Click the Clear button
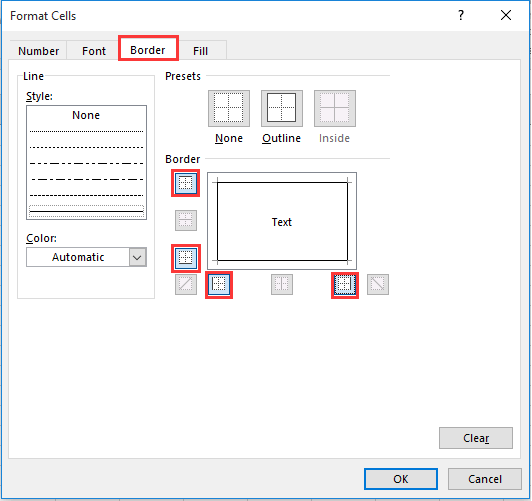The image size is (532, 501). (476, 438)
